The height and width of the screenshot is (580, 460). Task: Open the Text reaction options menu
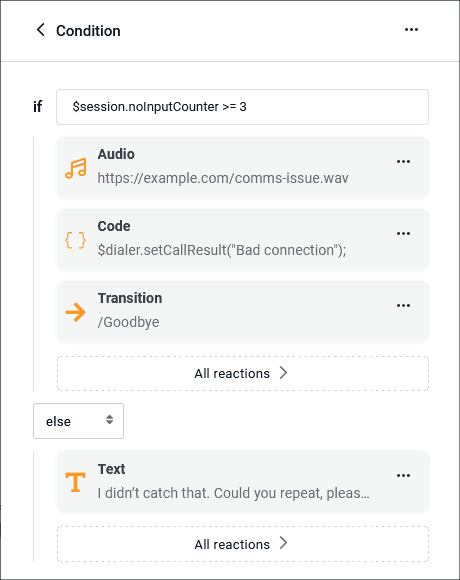pos(403,476)
